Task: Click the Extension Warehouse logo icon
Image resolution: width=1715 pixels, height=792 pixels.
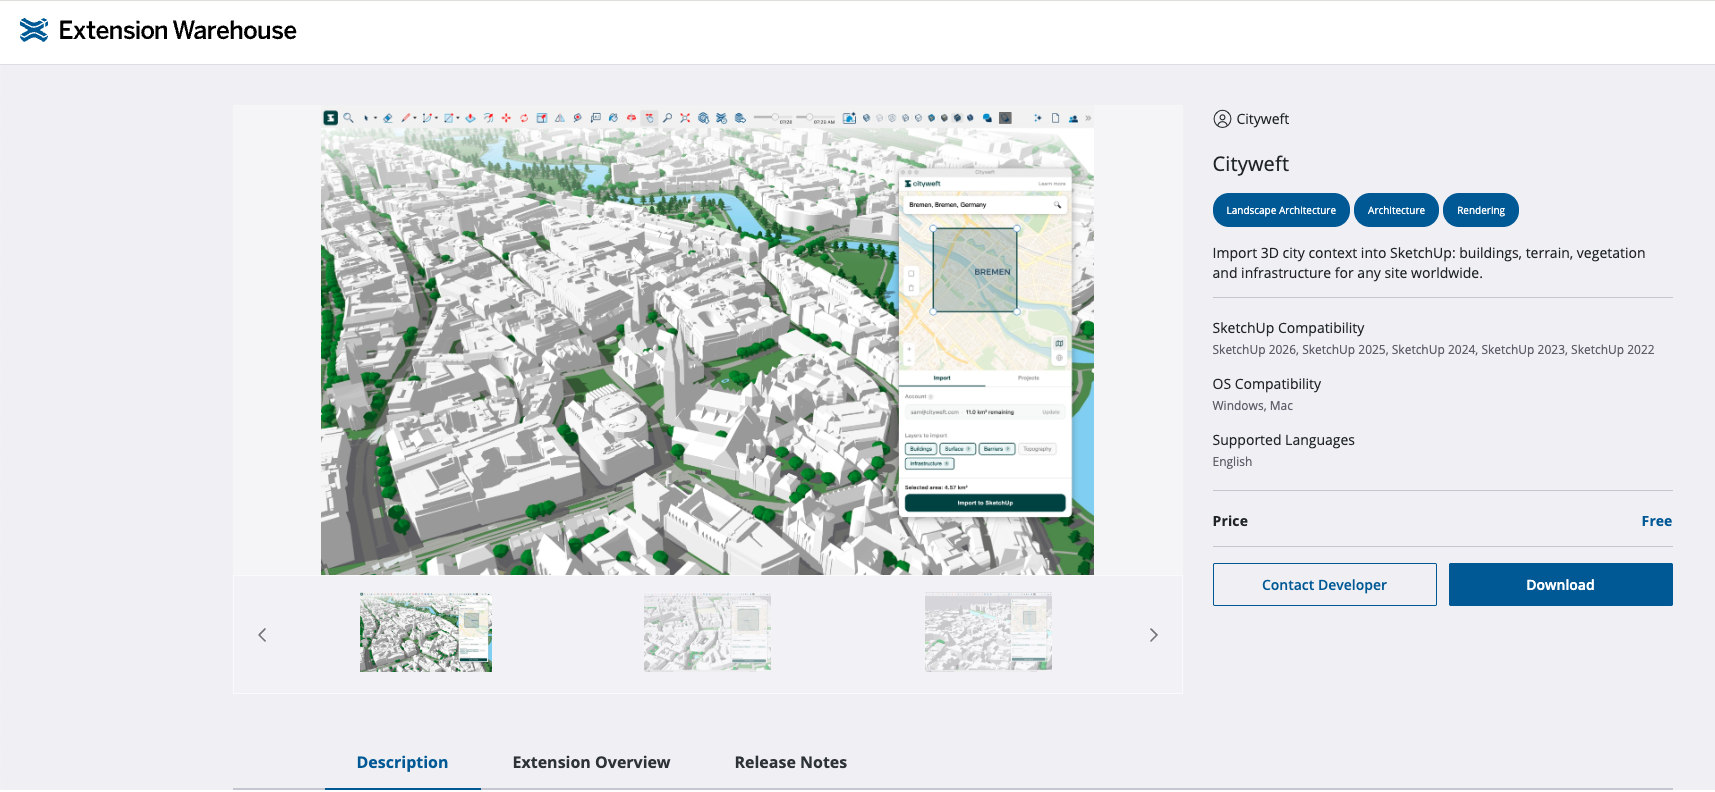Action: click(33, 30)
